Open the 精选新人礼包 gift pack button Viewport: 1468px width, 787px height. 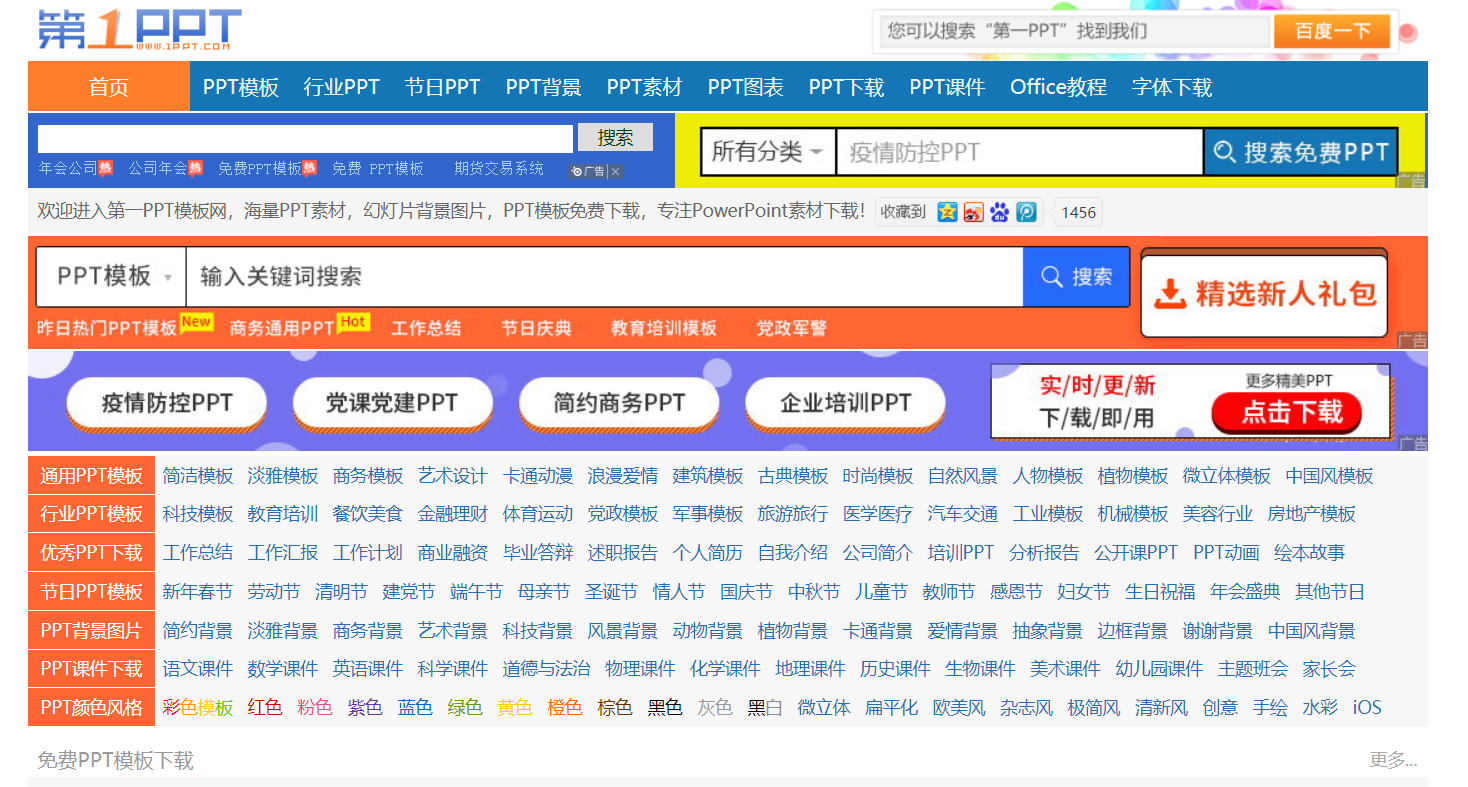[x=1264, y=294]
